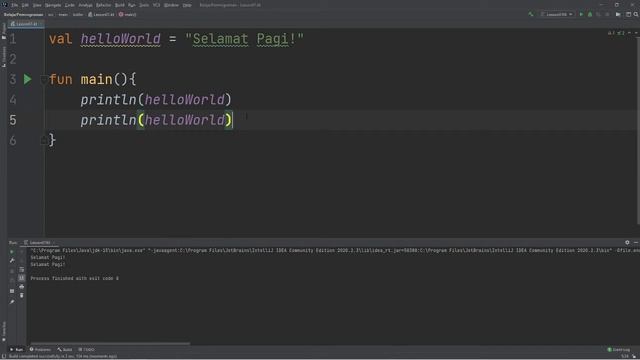Image resolution: width=640 pixels, height=360 pixels.
Task: Click the "Selamat Pagi!" string literal
Action: [244, 39]
